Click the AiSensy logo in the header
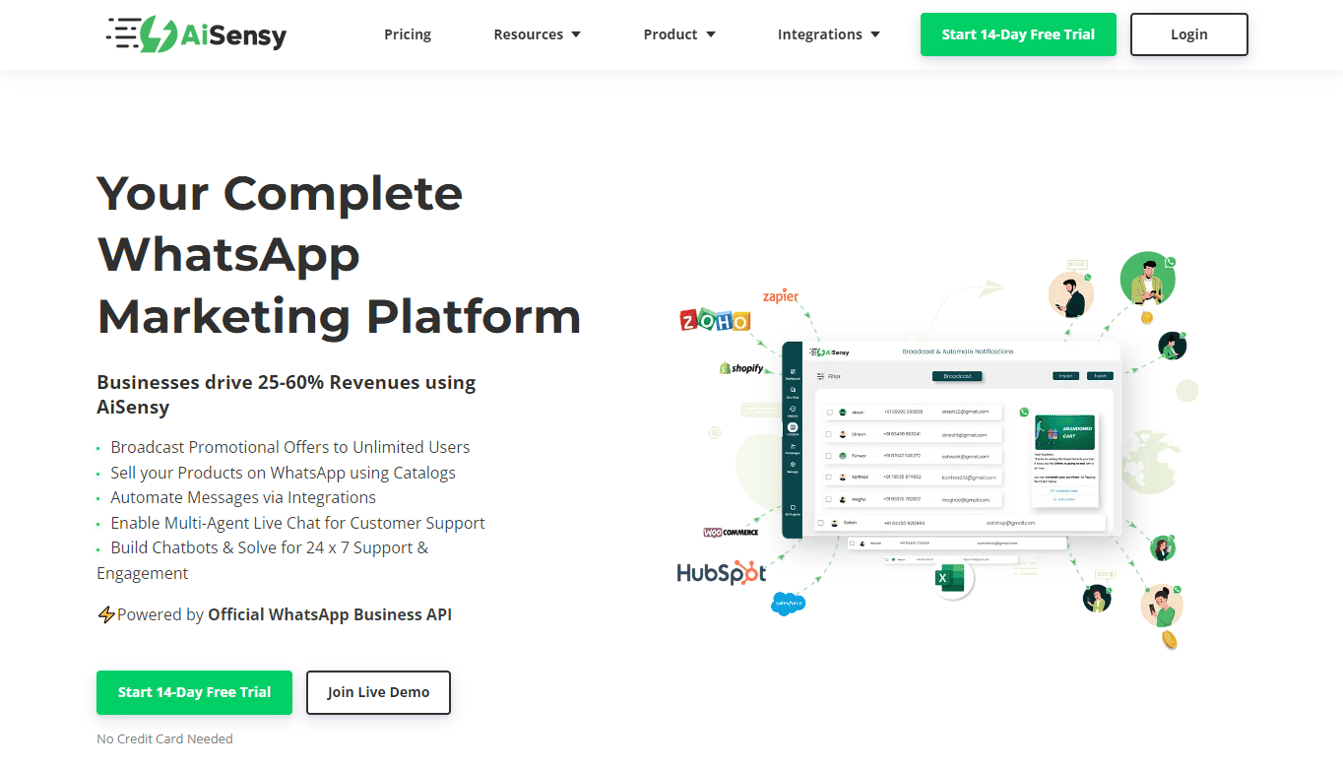 (x=197, y=34)
